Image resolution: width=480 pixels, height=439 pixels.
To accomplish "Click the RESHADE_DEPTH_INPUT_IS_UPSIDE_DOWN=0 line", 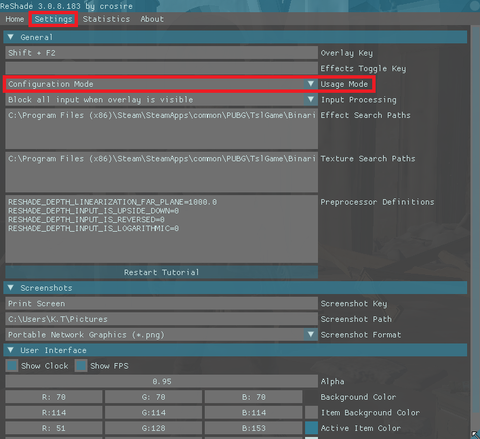I will click(94, 211).
